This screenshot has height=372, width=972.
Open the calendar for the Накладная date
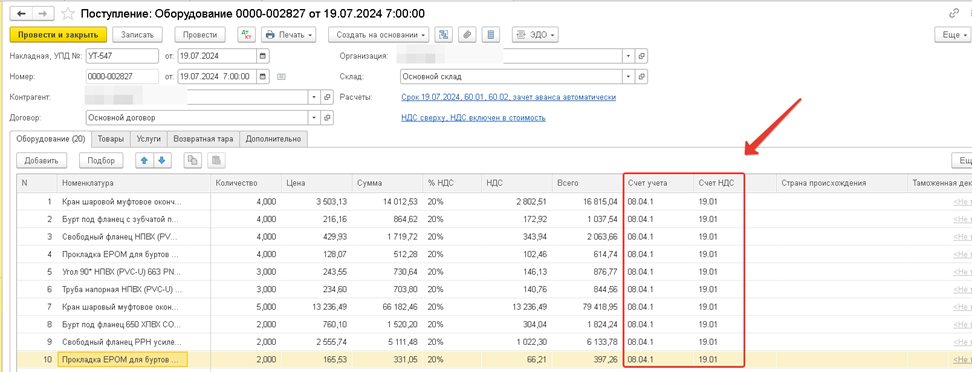[x=263, y=56]
